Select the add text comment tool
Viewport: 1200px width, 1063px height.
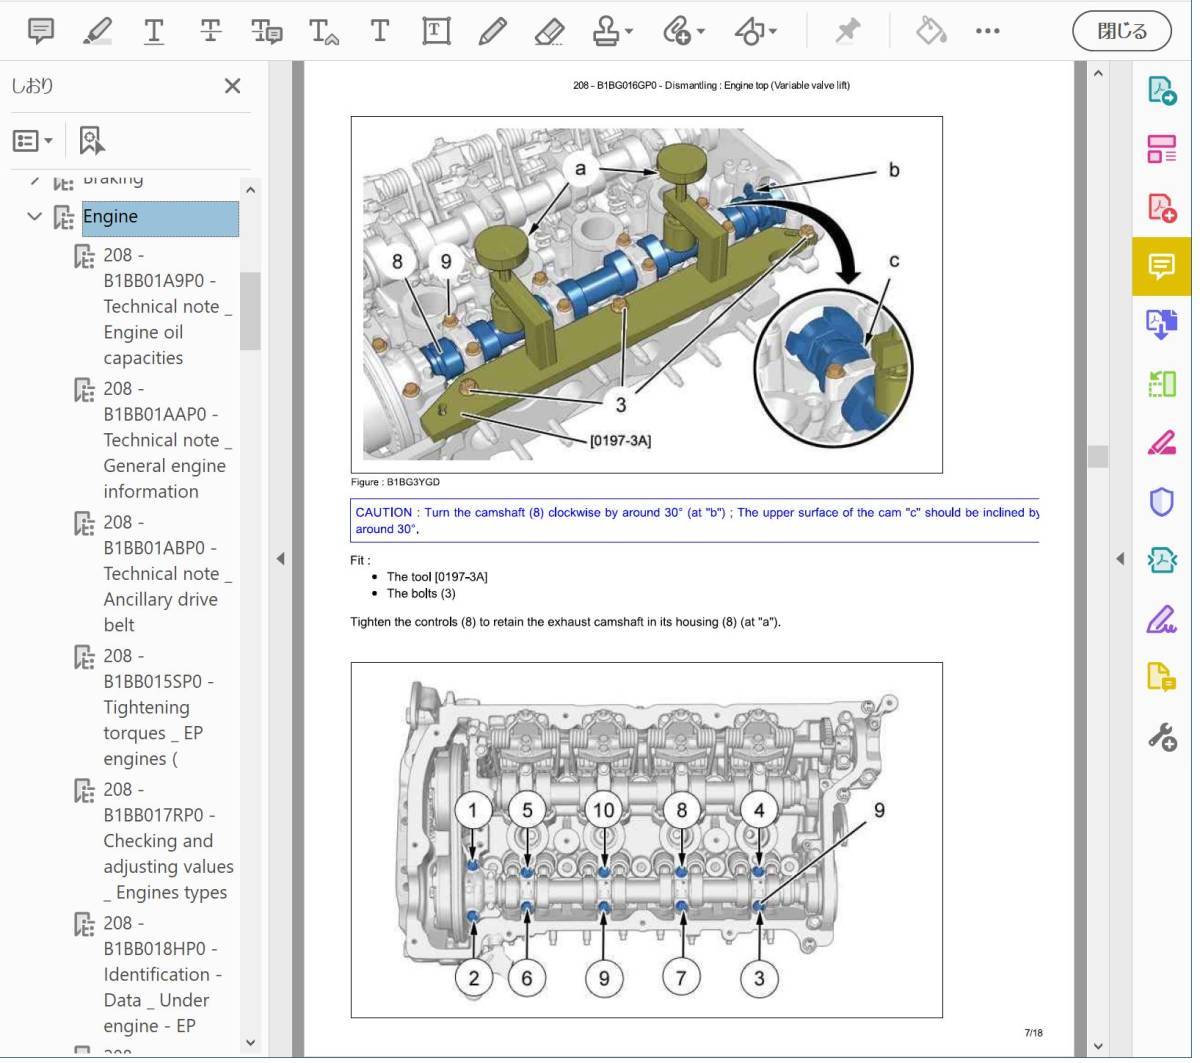379,31
